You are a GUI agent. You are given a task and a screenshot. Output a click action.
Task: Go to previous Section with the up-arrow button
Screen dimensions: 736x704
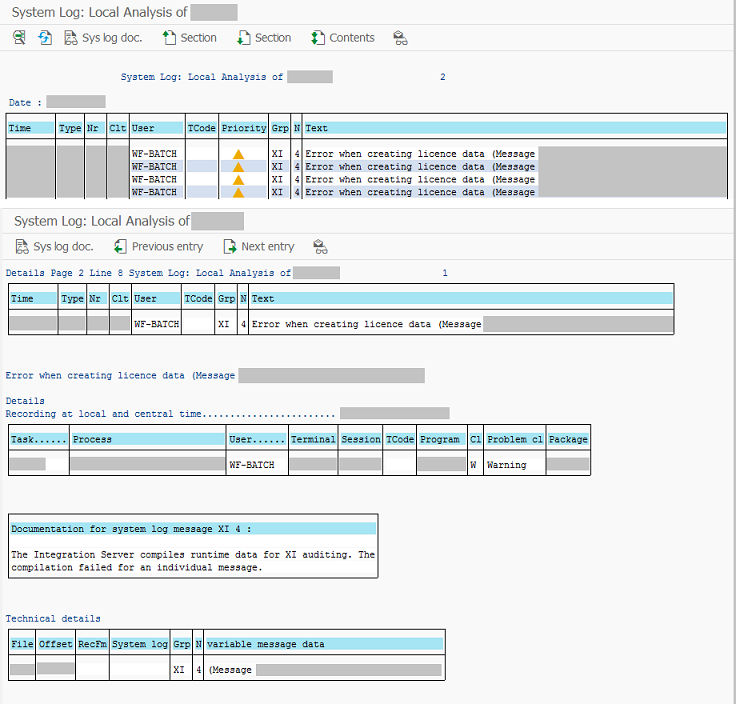point(190,38)
